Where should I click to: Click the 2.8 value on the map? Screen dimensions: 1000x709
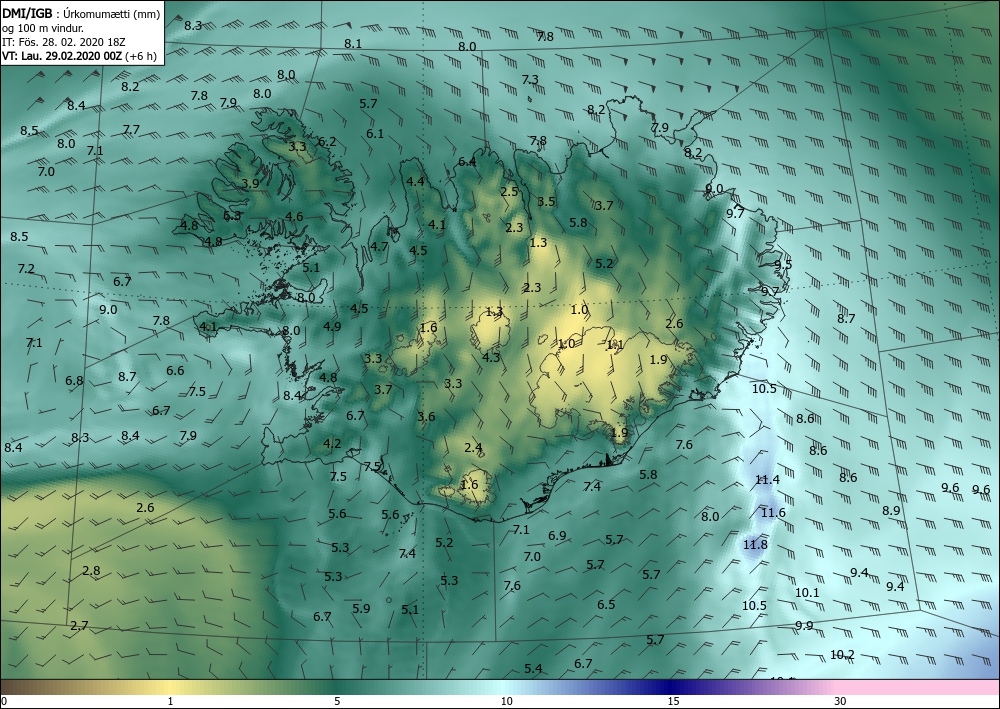point(91,571)
